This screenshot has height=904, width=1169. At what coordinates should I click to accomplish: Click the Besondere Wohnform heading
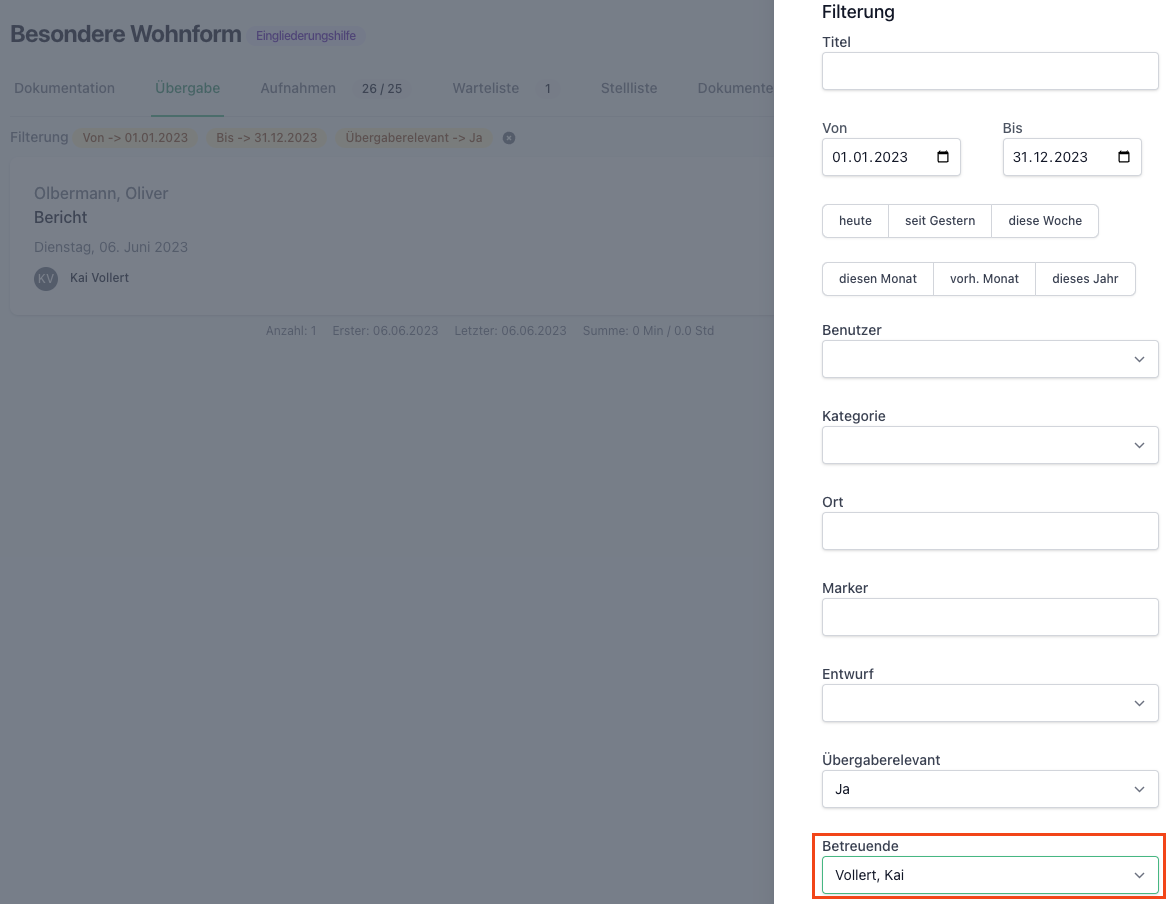pos(126,34)
